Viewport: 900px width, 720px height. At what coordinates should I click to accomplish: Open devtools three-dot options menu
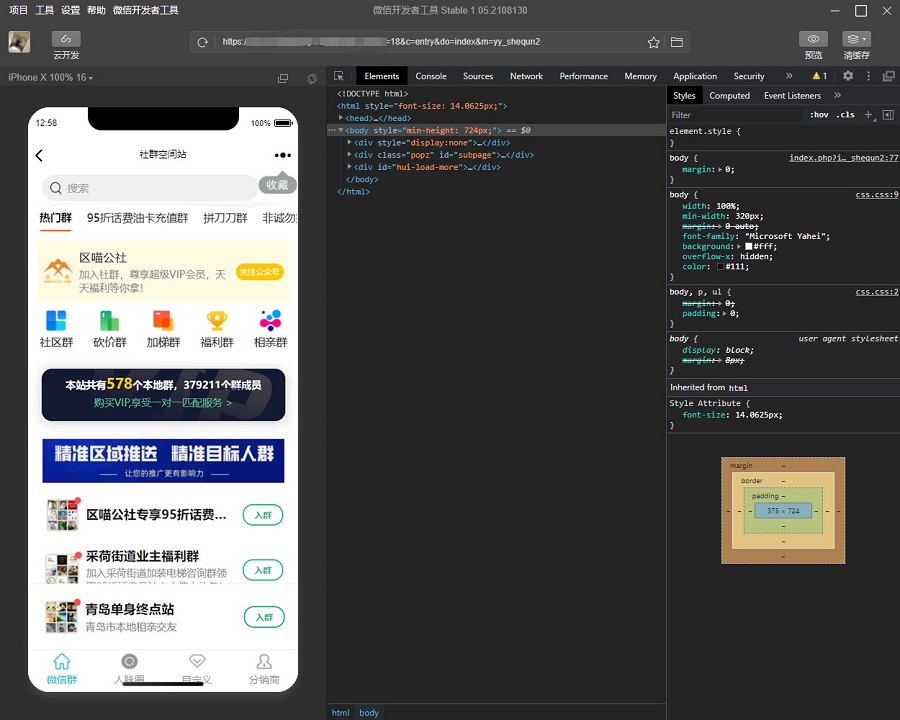[x=868, y=76]
